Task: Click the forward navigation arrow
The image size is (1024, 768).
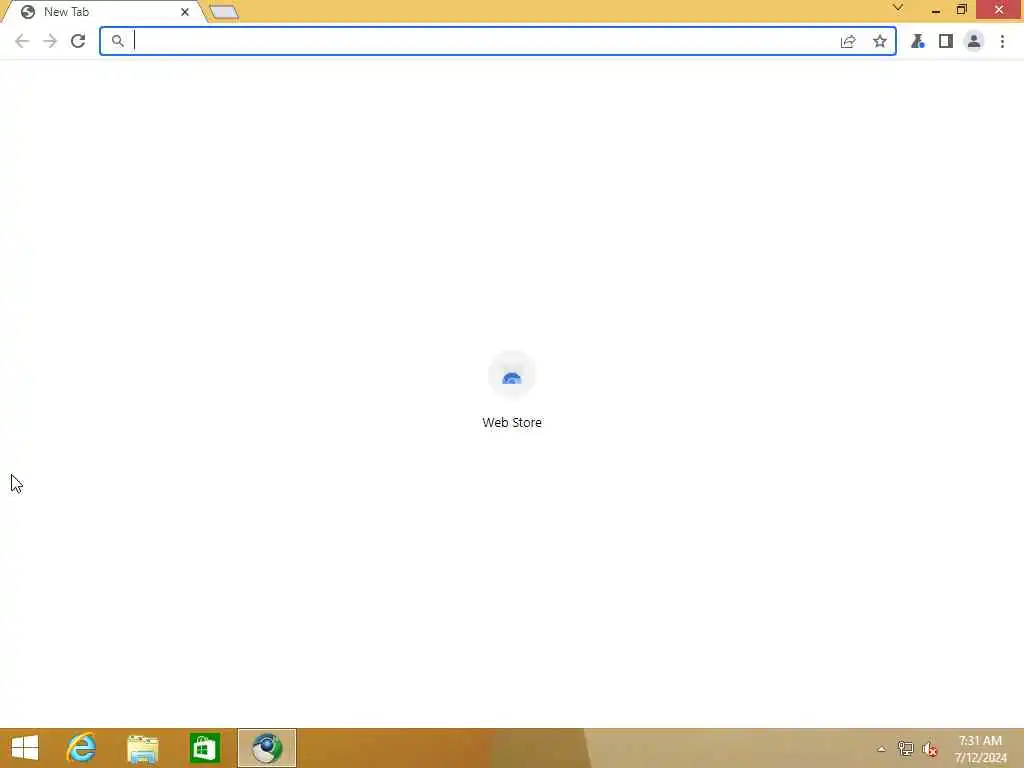Action: (x=50, y=41)
